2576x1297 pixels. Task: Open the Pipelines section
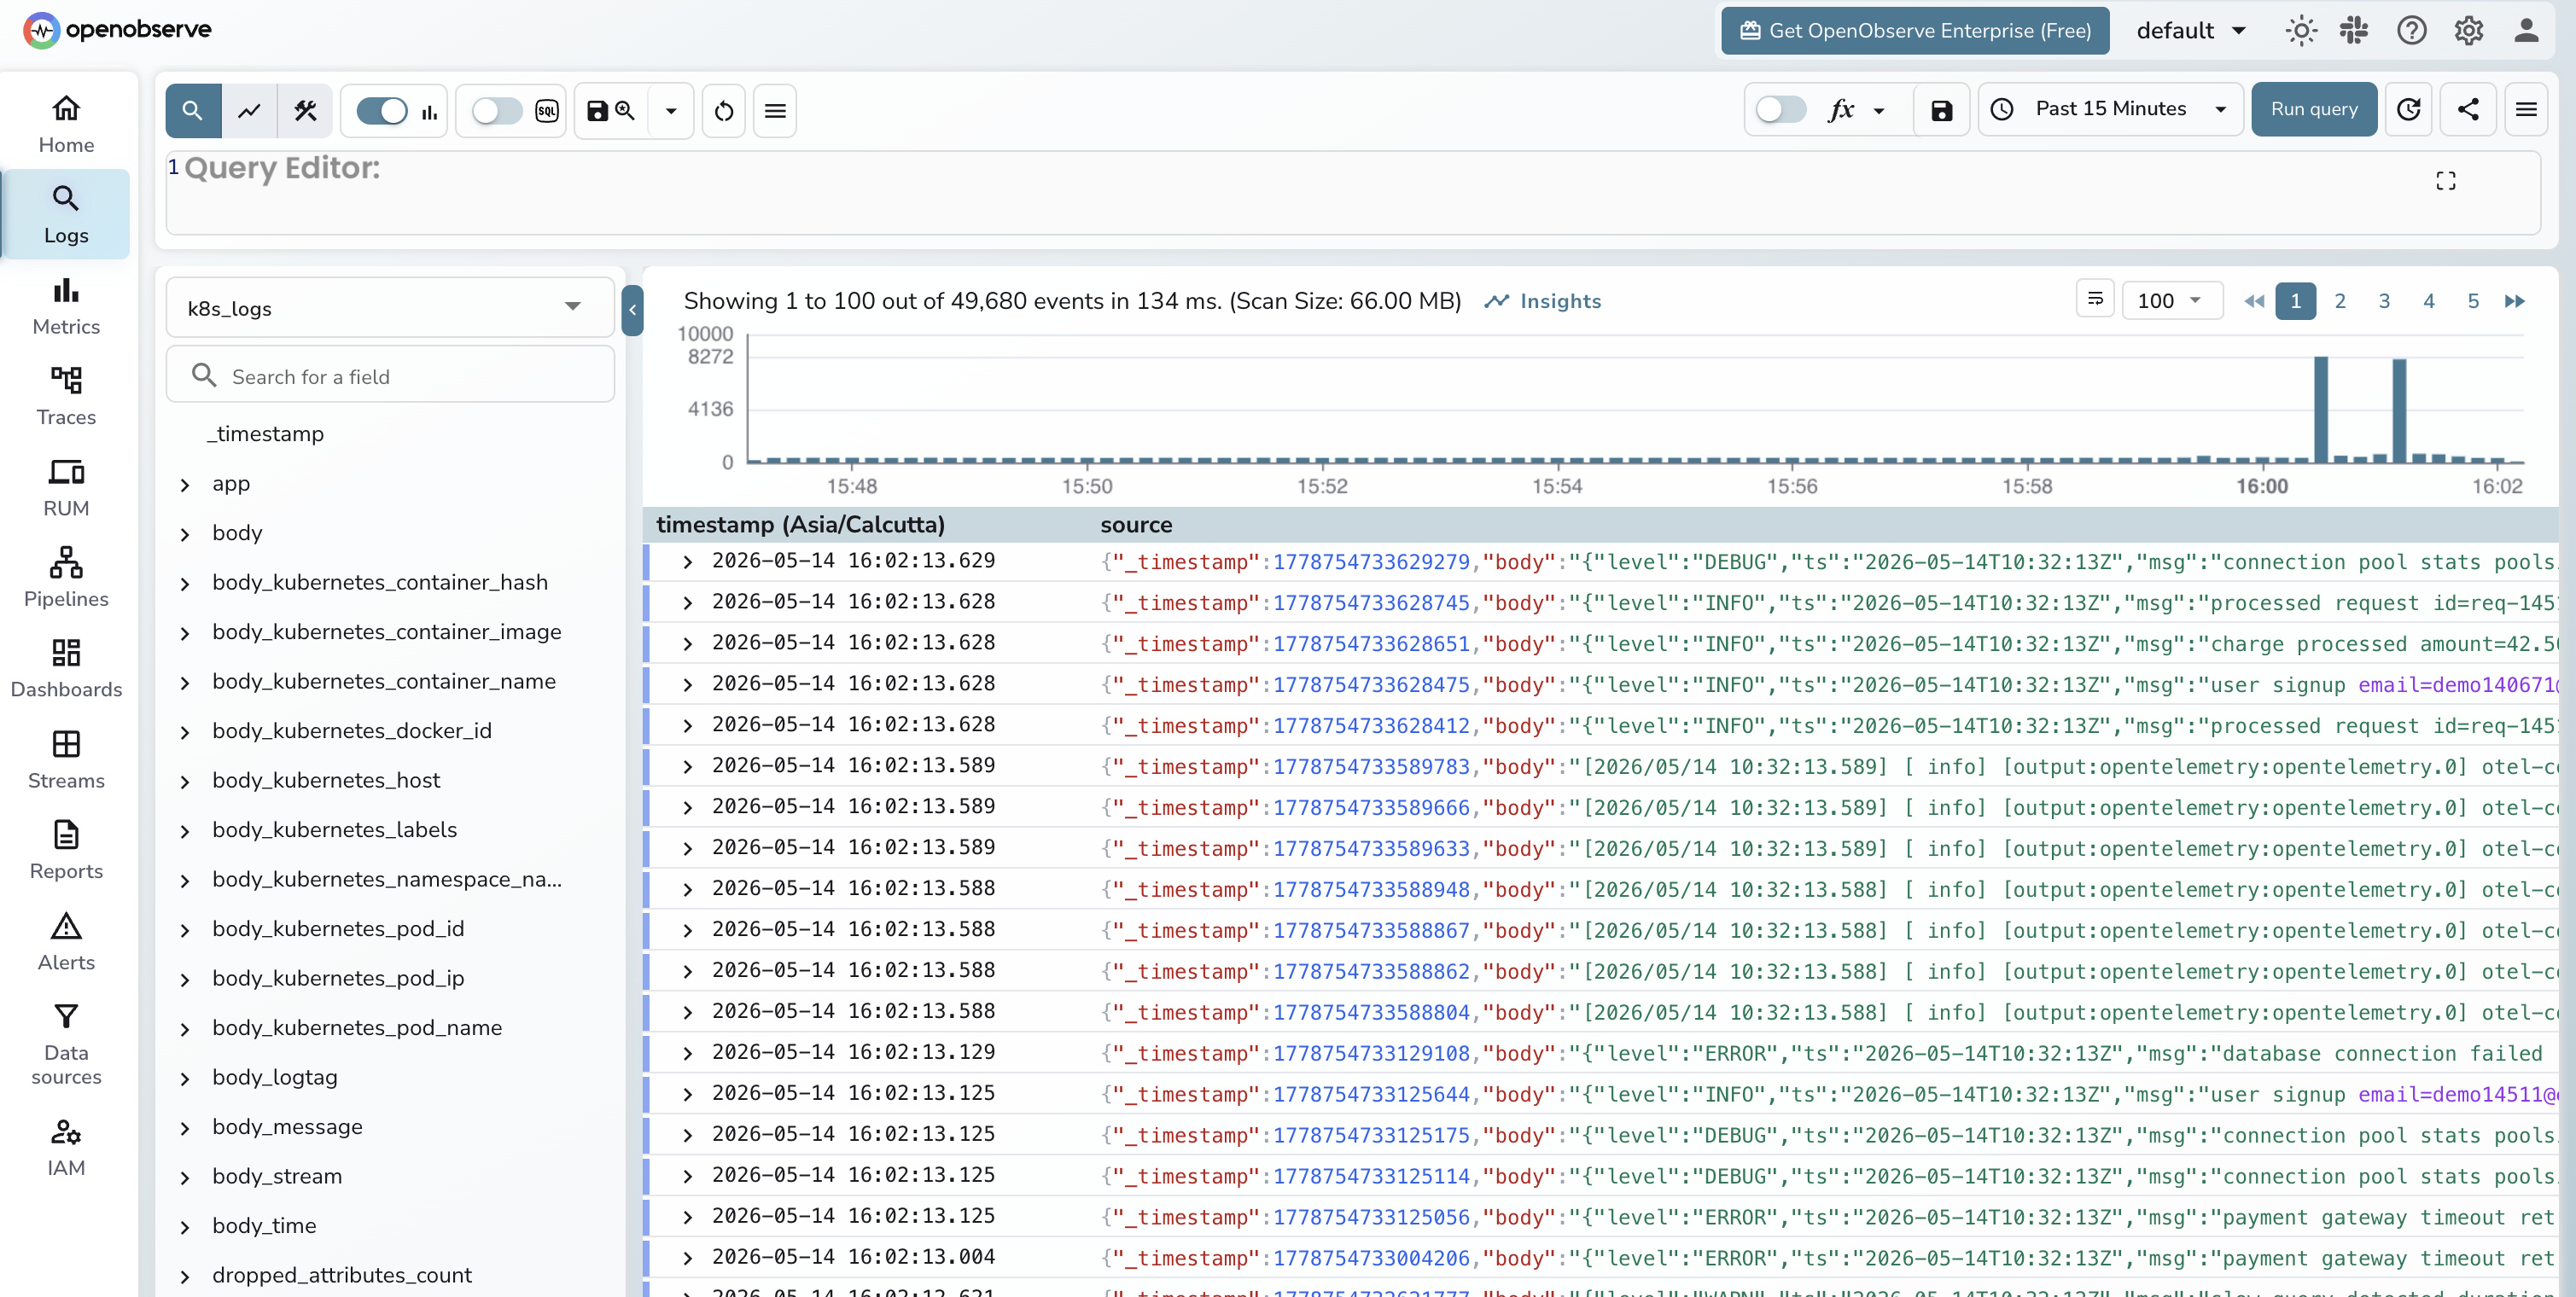[x=66, y=578]
